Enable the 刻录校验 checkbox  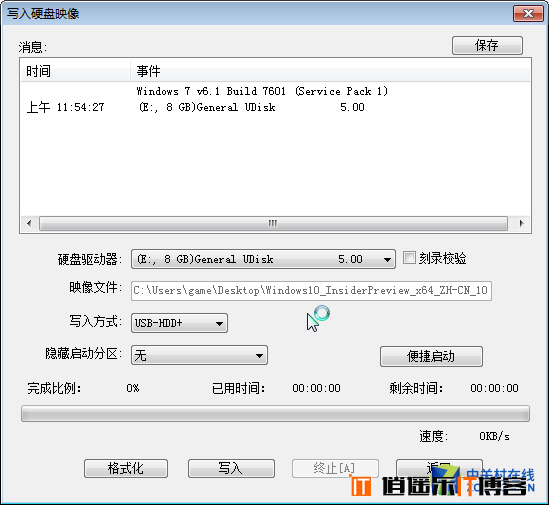(x=409, y=258)
